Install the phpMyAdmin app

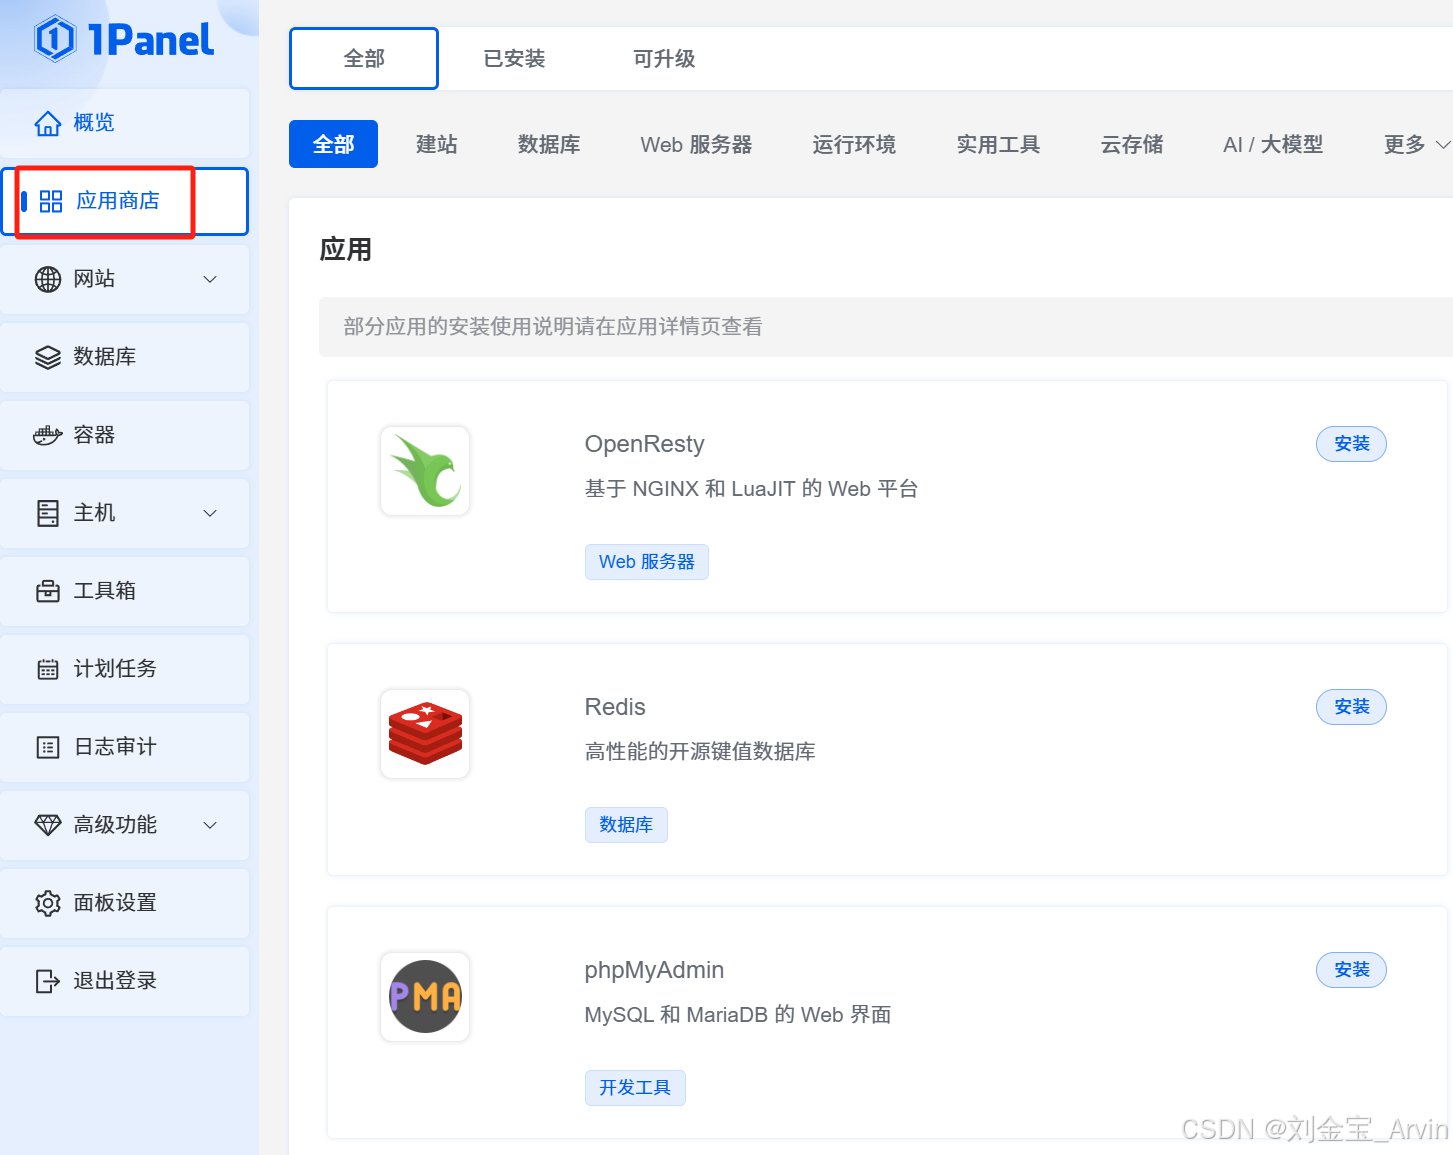click(x=1351, y=970)
